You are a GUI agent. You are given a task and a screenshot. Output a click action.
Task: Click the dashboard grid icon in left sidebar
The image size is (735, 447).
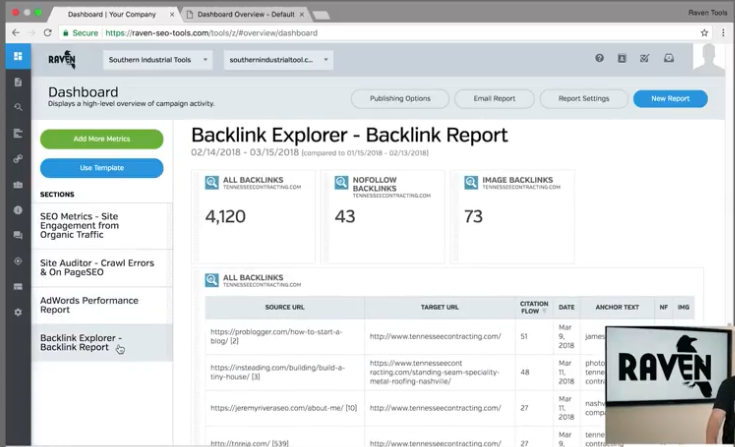18,56
